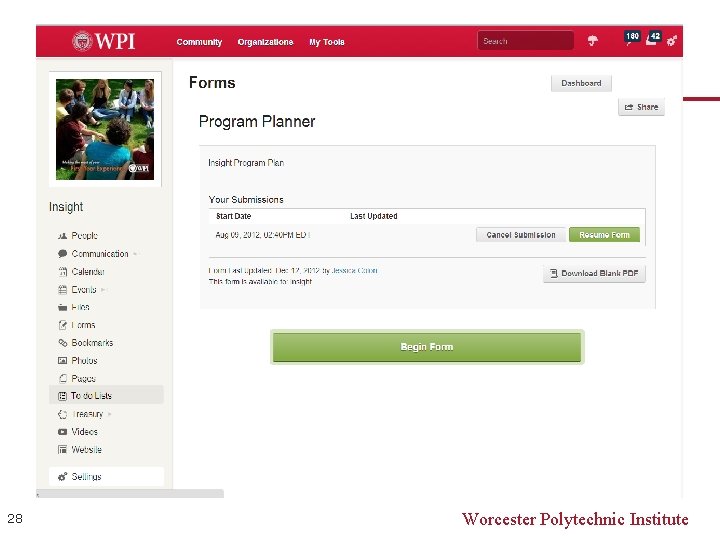The width and height of the screenshot is (720, 540).
Task: Expand the Events submenu arrow
Action: click(103, 290)
